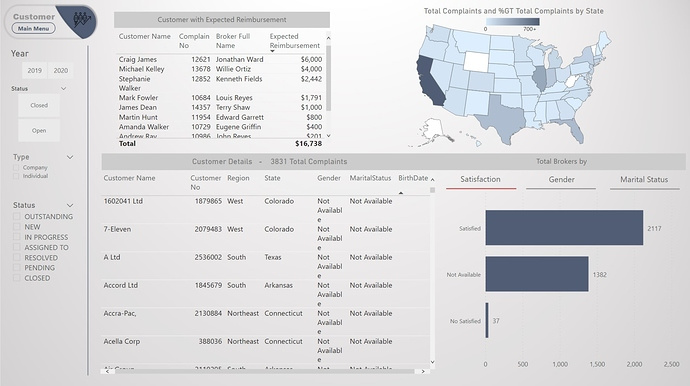The width and height of the screenshot is (690, 386).
Task: Tick the PENDING status checkbox
Action: [x=17, y=268]
